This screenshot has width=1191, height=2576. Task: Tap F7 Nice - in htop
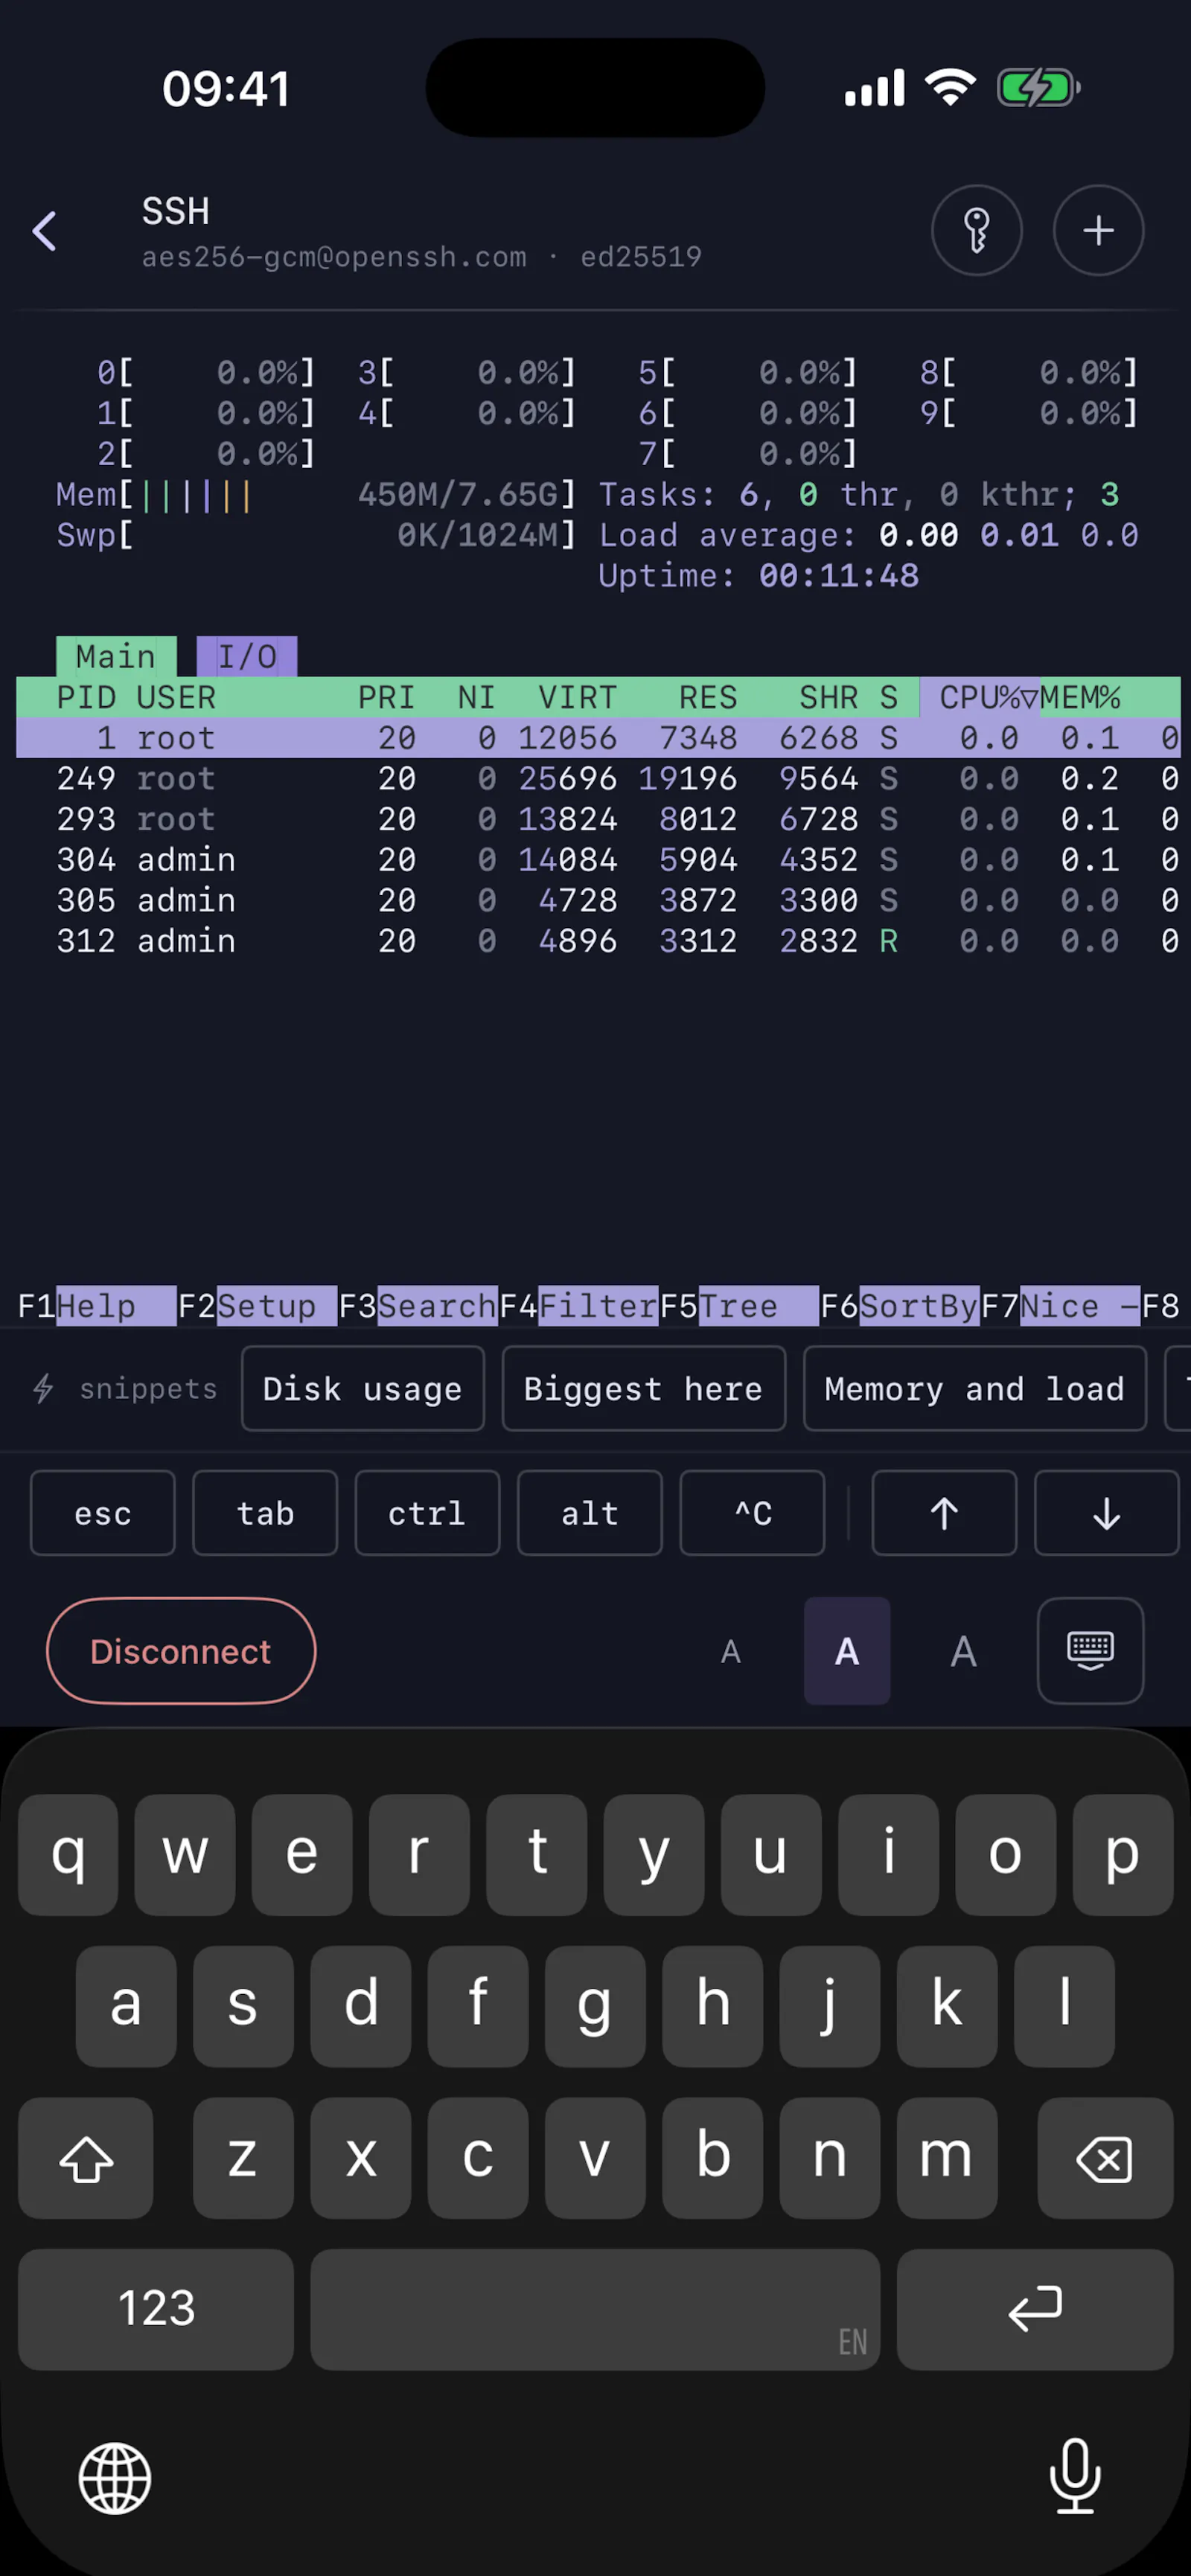(1060, 1306)
